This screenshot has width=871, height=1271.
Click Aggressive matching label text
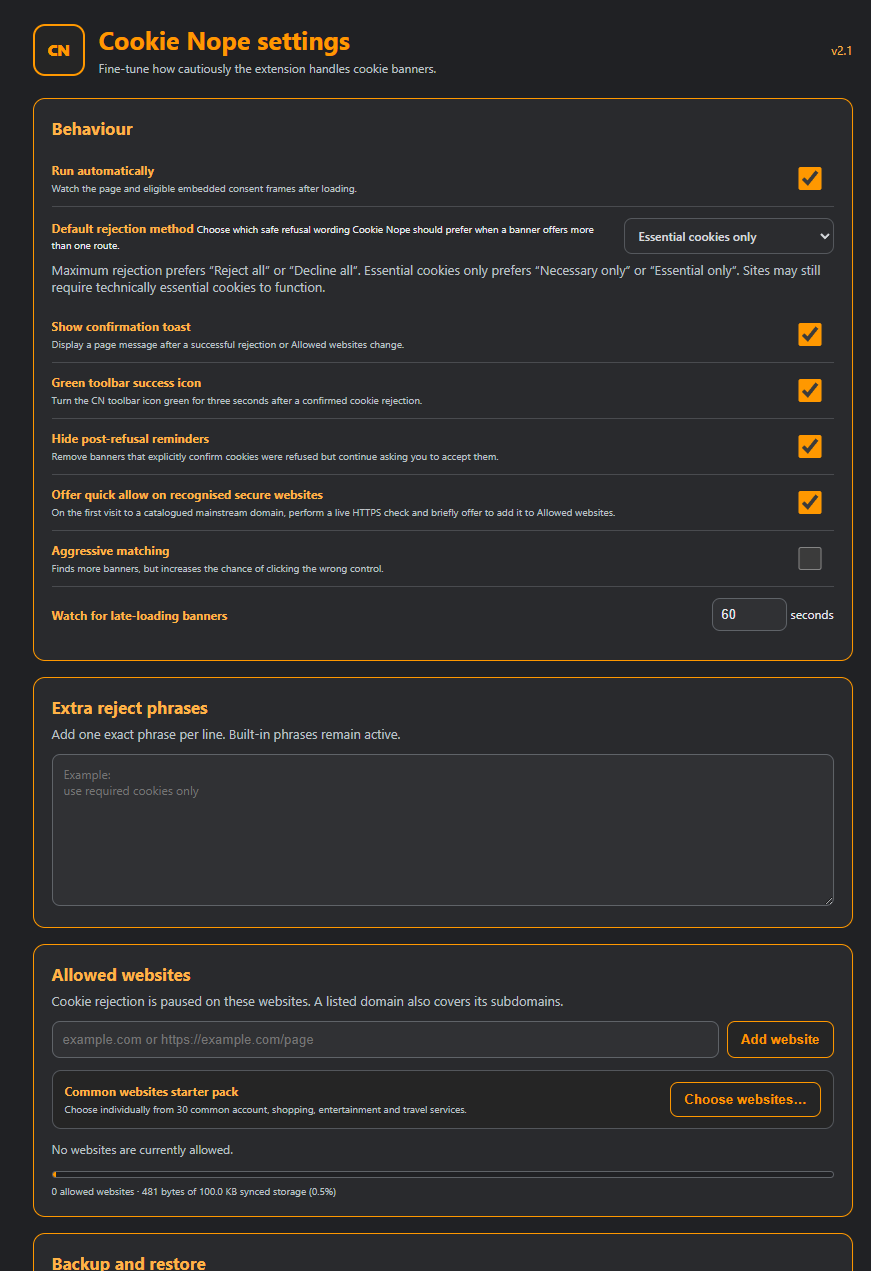[x=110, y=551]
